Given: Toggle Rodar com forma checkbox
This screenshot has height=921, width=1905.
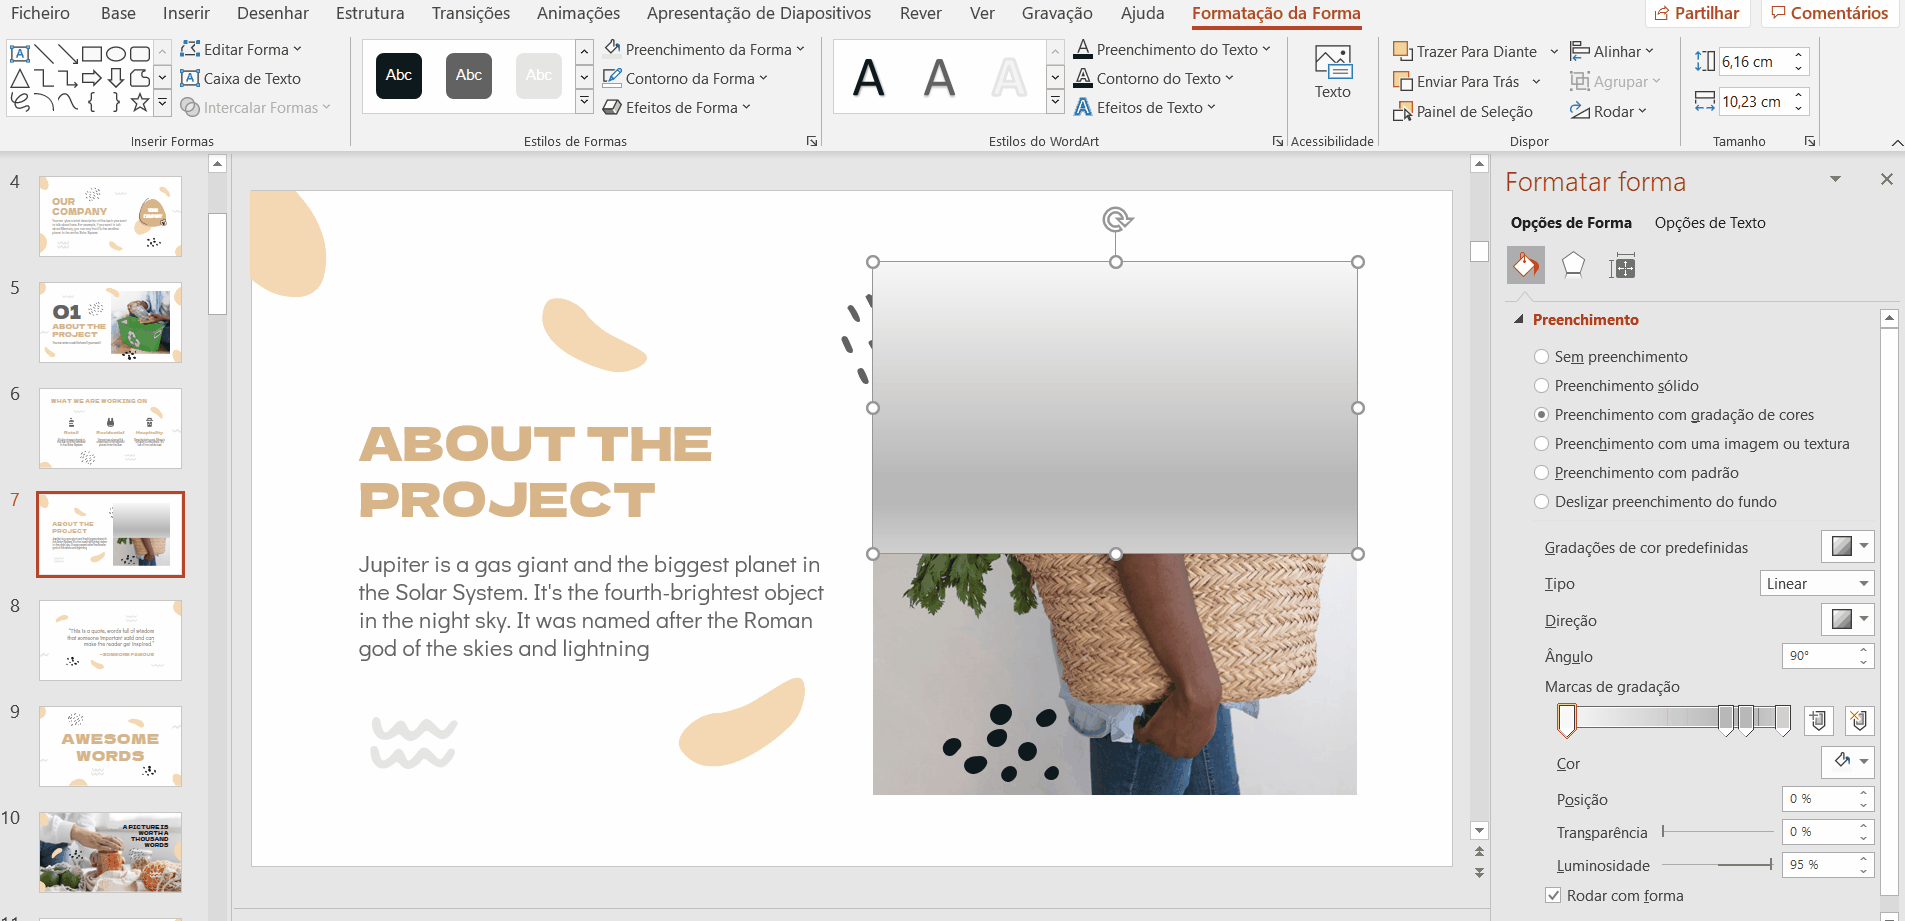Looking at the screenshot, I should 1553,896.
